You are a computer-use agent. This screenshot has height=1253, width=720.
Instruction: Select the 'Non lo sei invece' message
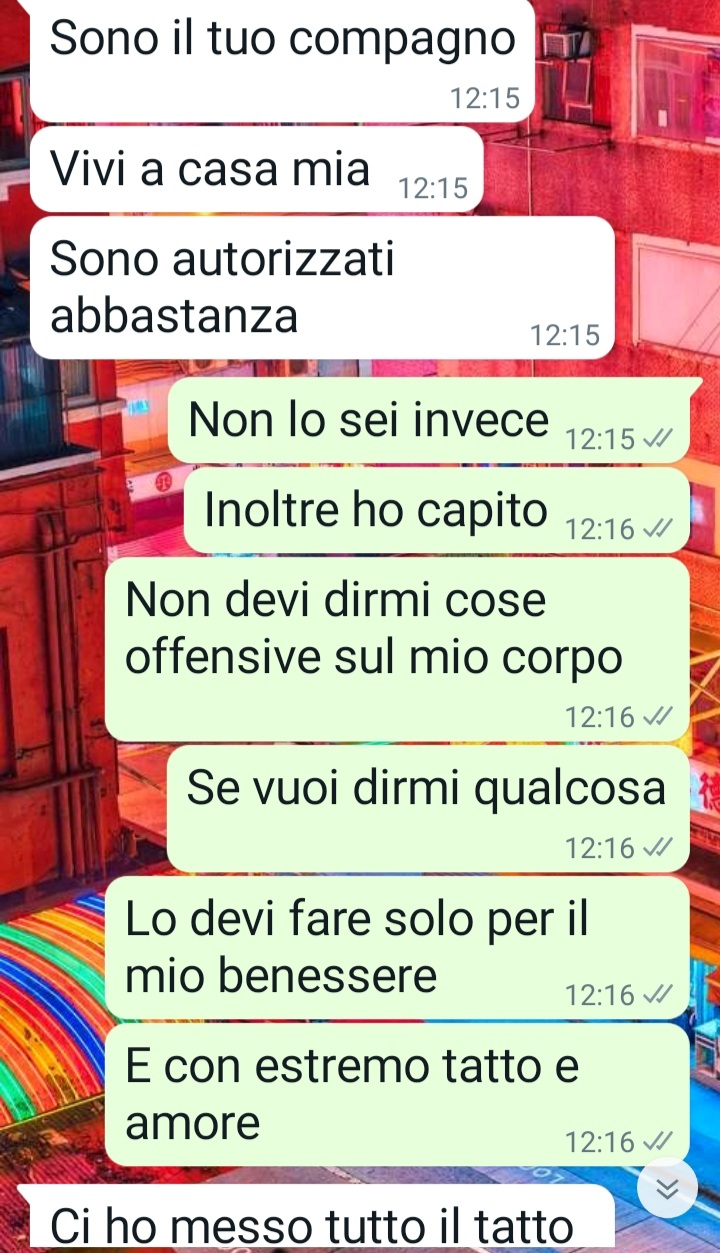(429, 421)
